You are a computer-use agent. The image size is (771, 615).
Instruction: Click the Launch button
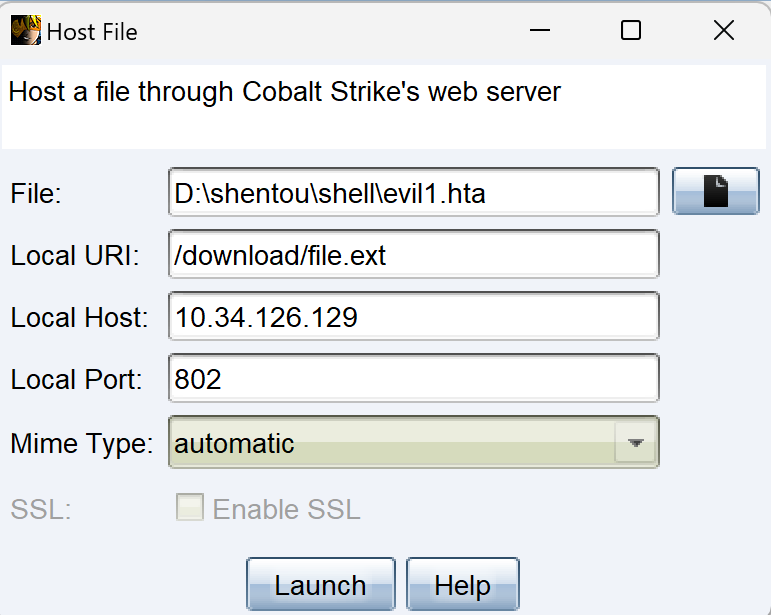[x=321, y=584]
